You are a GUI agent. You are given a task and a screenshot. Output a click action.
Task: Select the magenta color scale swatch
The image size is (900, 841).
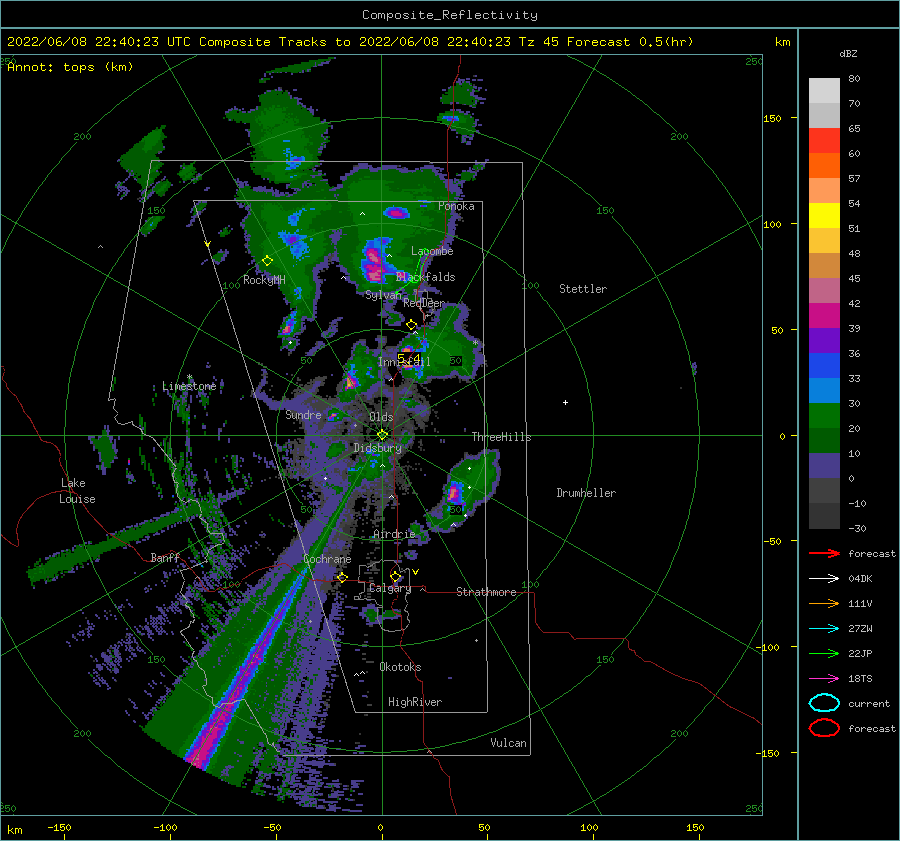[824, 316]
